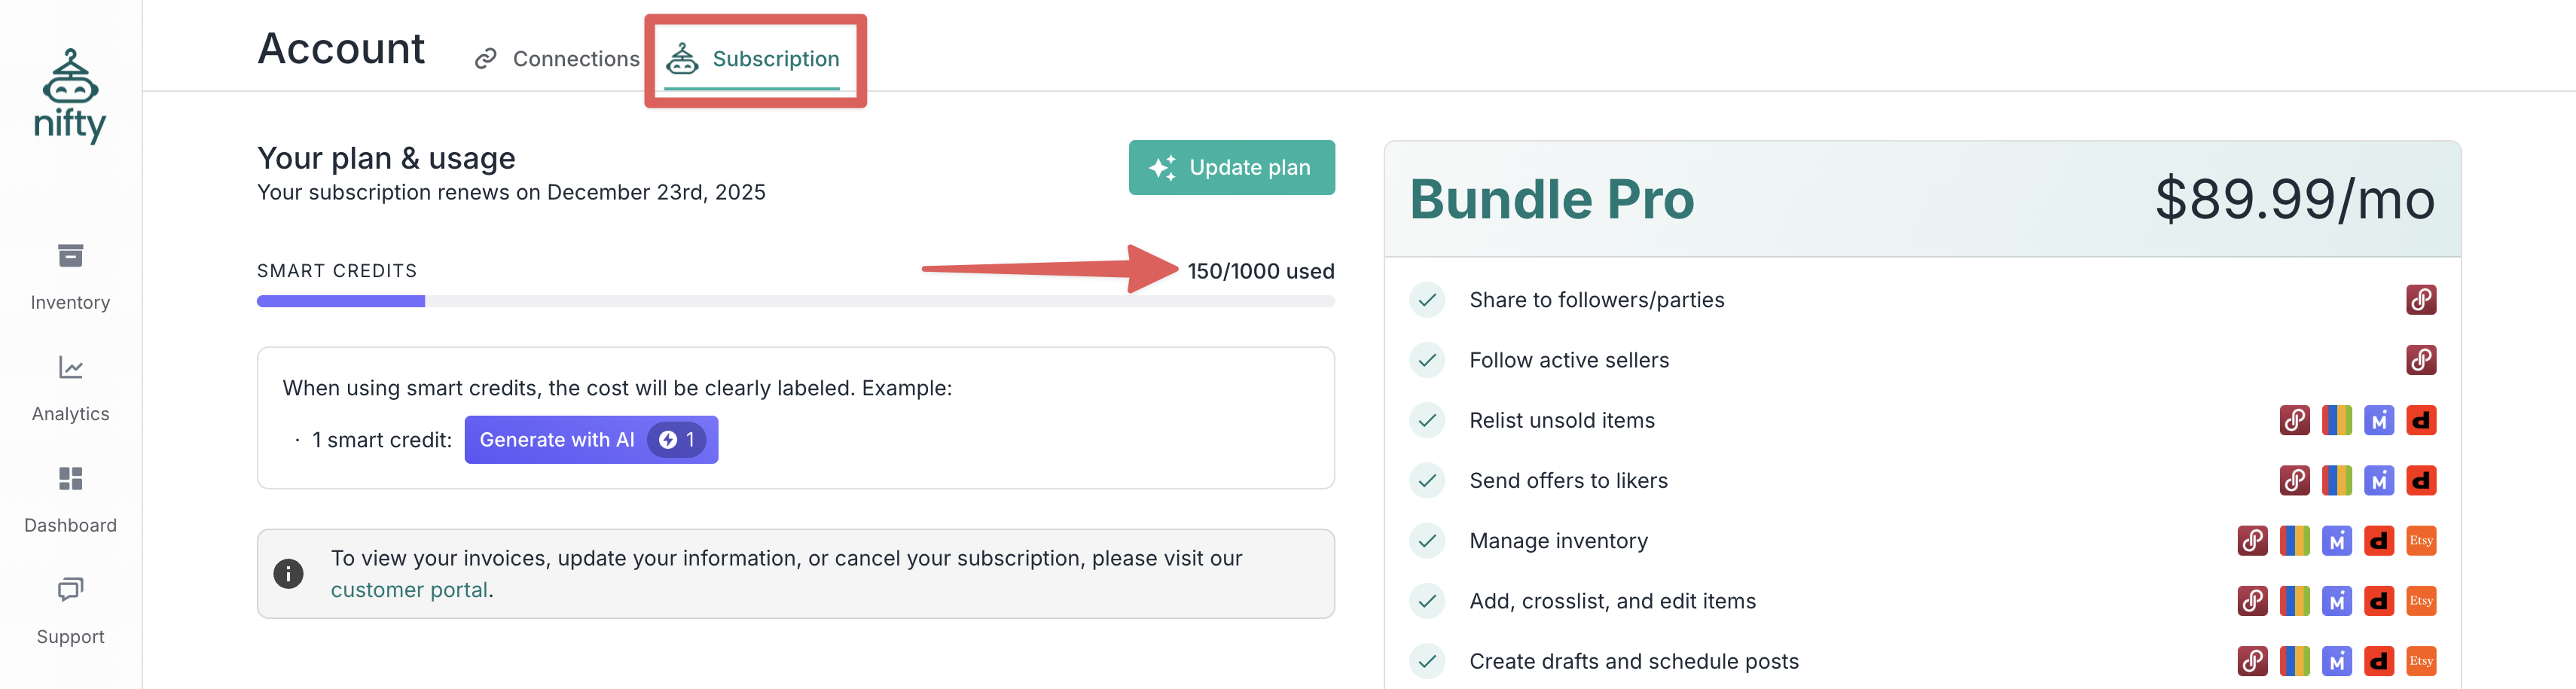
Task: Select the Subscription tab
Action: point(753,59)
